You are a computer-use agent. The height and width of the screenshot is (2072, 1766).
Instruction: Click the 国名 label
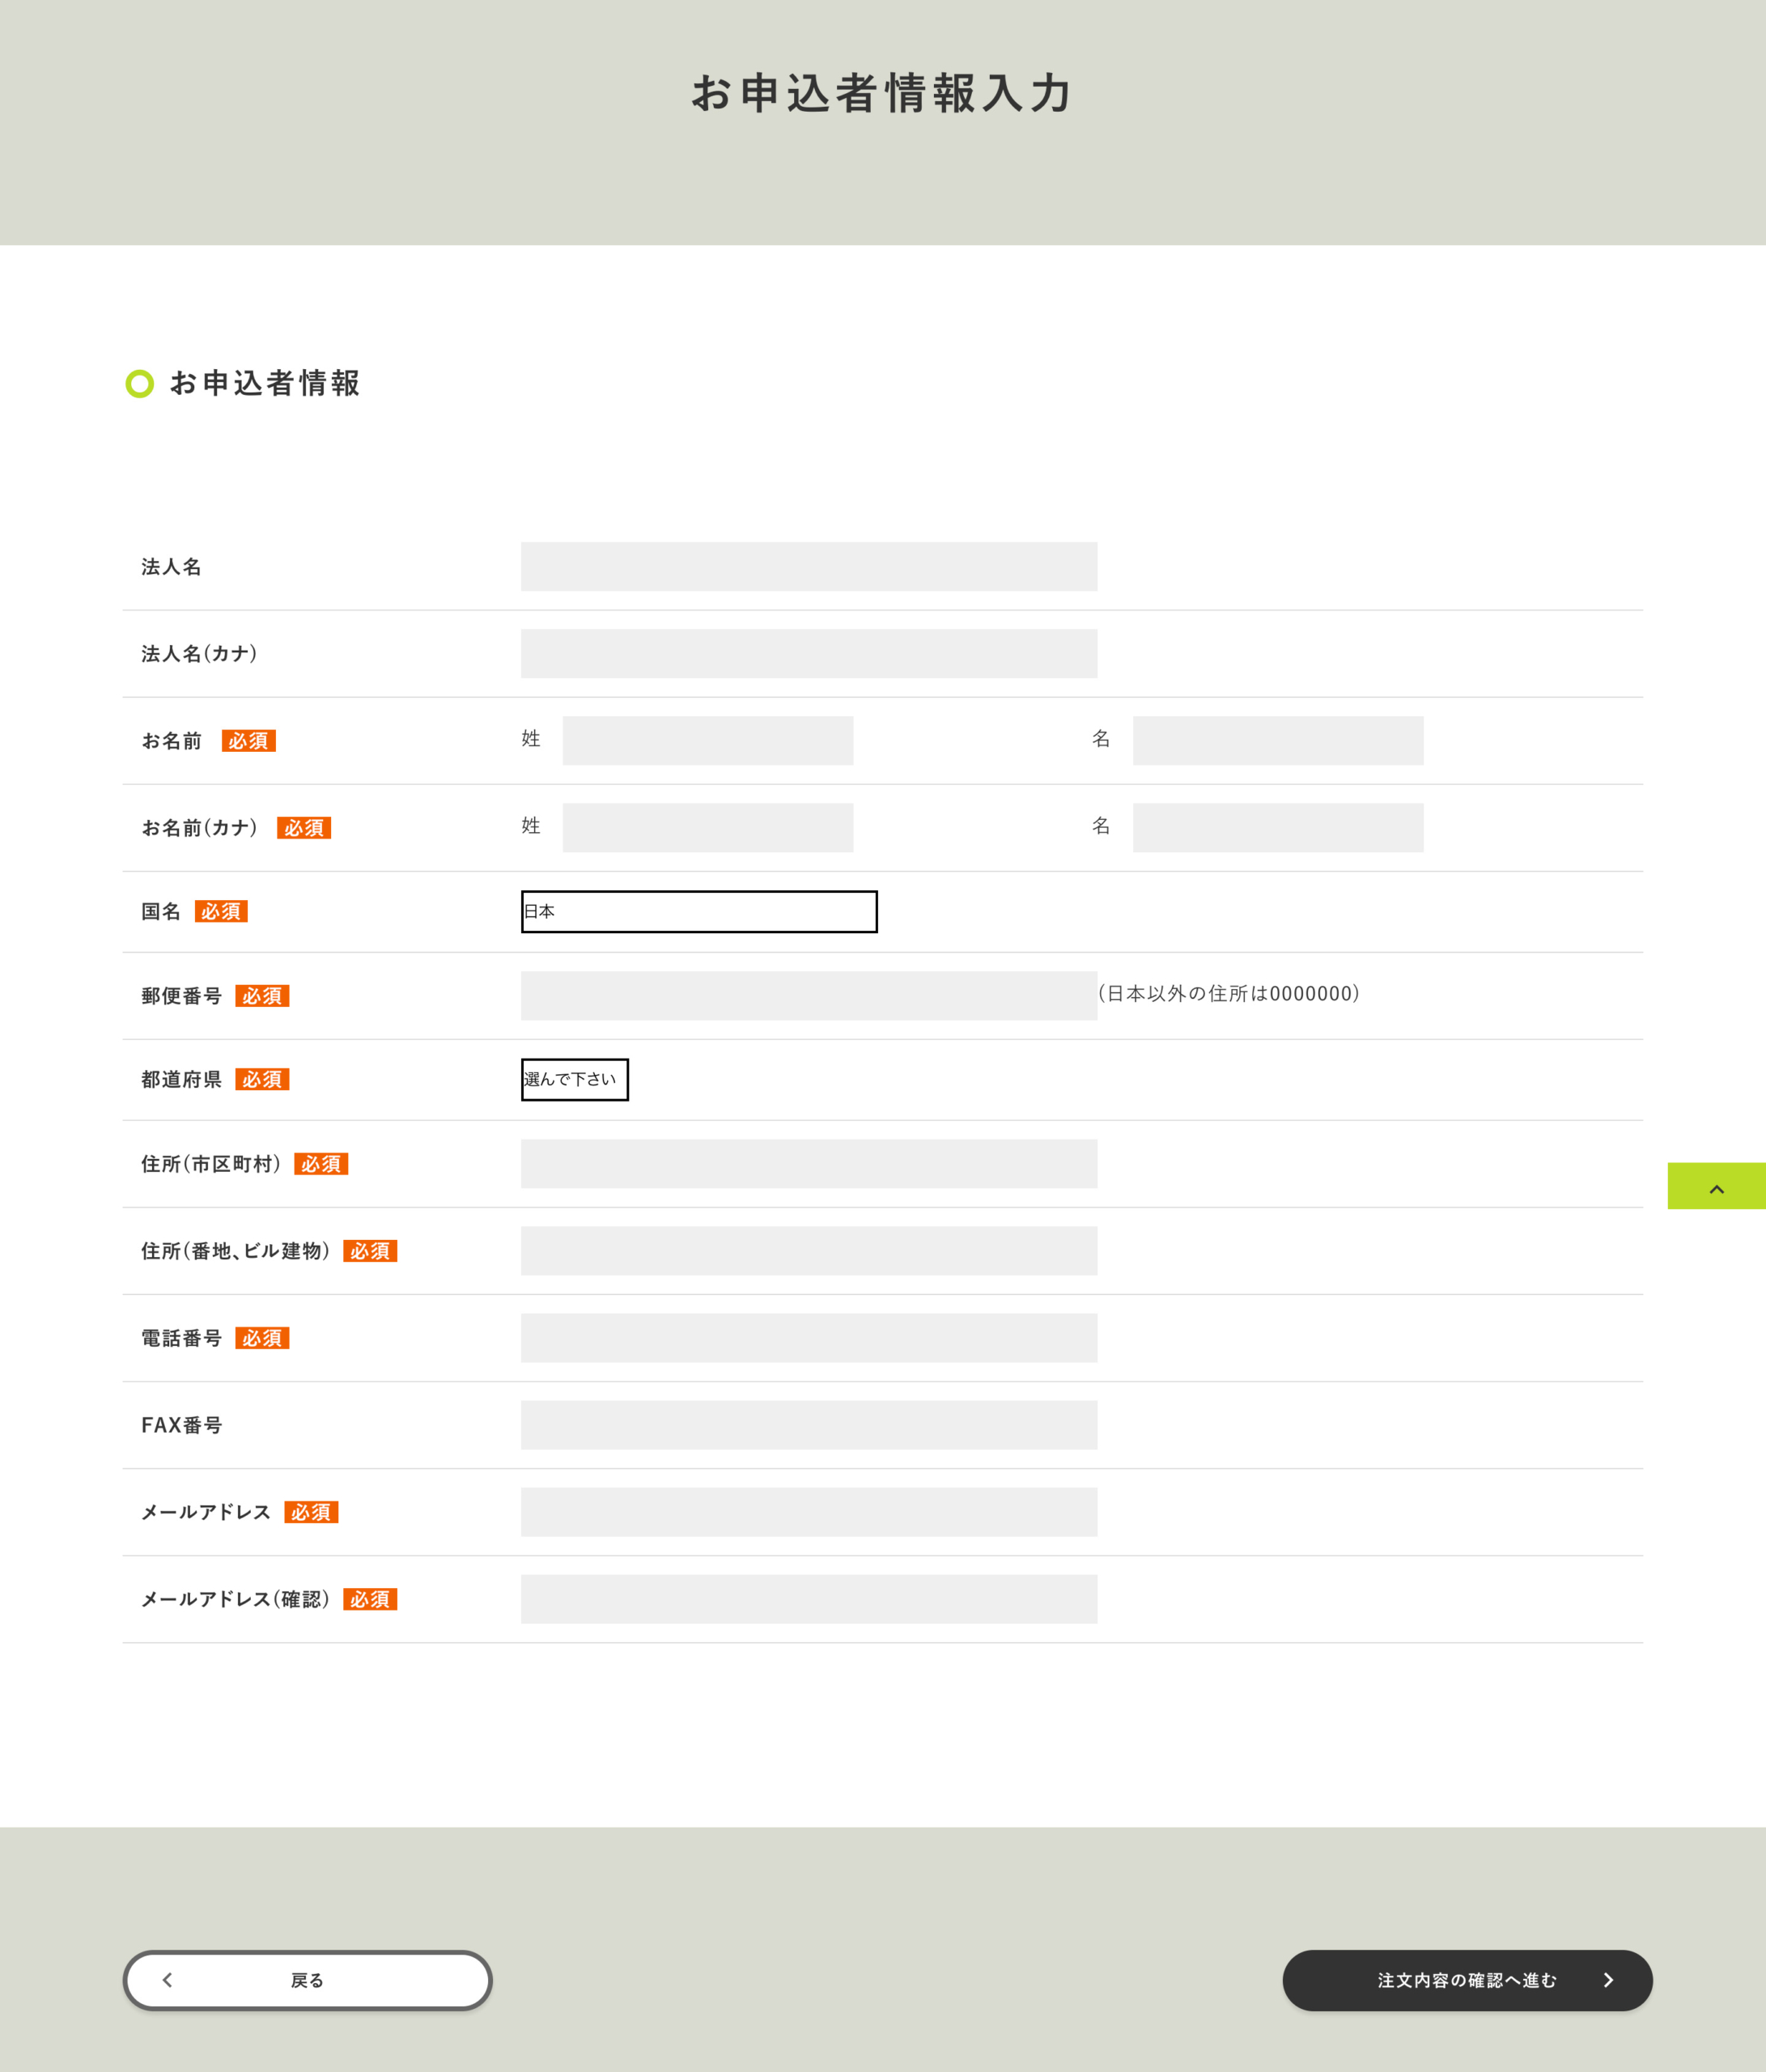[x=161, y=912]
